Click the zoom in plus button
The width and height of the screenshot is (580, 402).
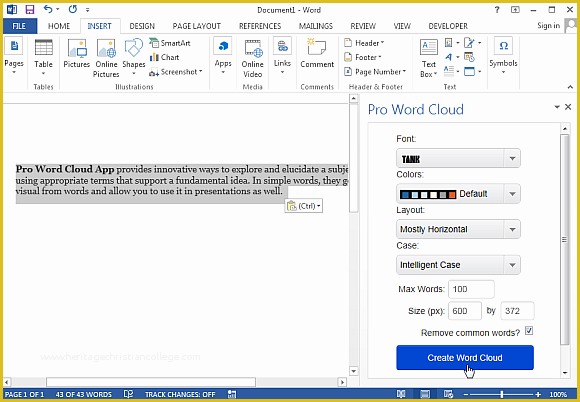pyautogui.click(x=538, y=394)
